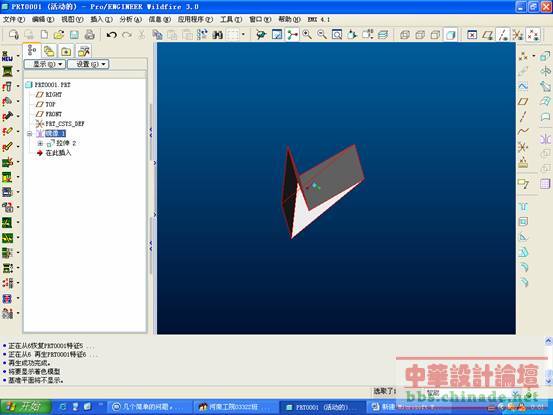
Task: Open the 文件 (File) menu
Action: pos(14,19)
